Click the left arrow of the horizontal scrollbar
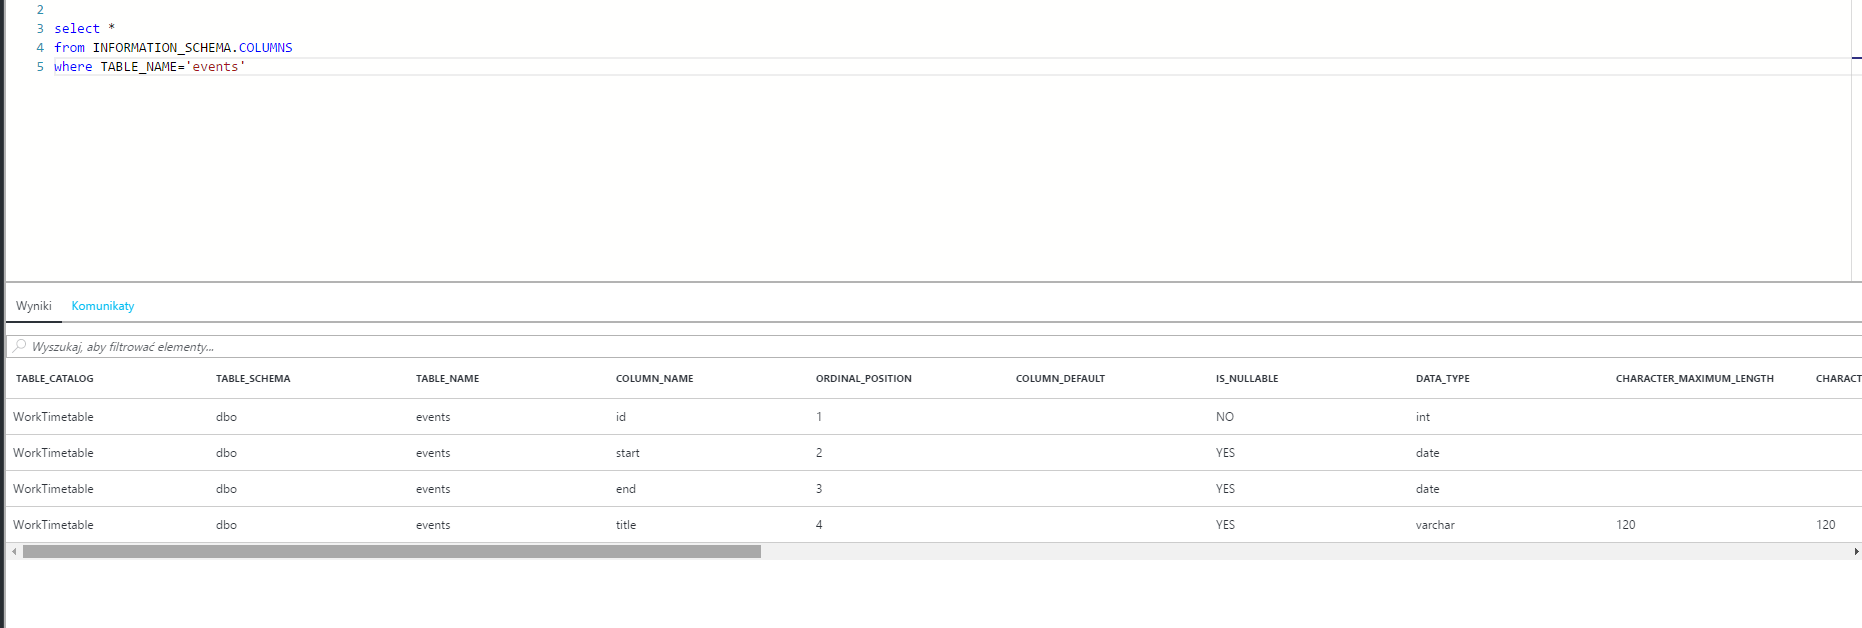 coord(14,551)
